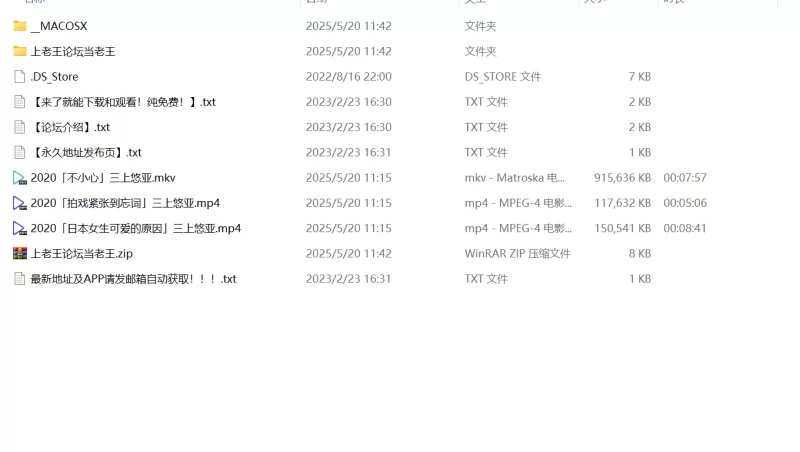
Task: Select file 【来了就能下载和观看！纯免费！】.txt
Action: (123, 102)
